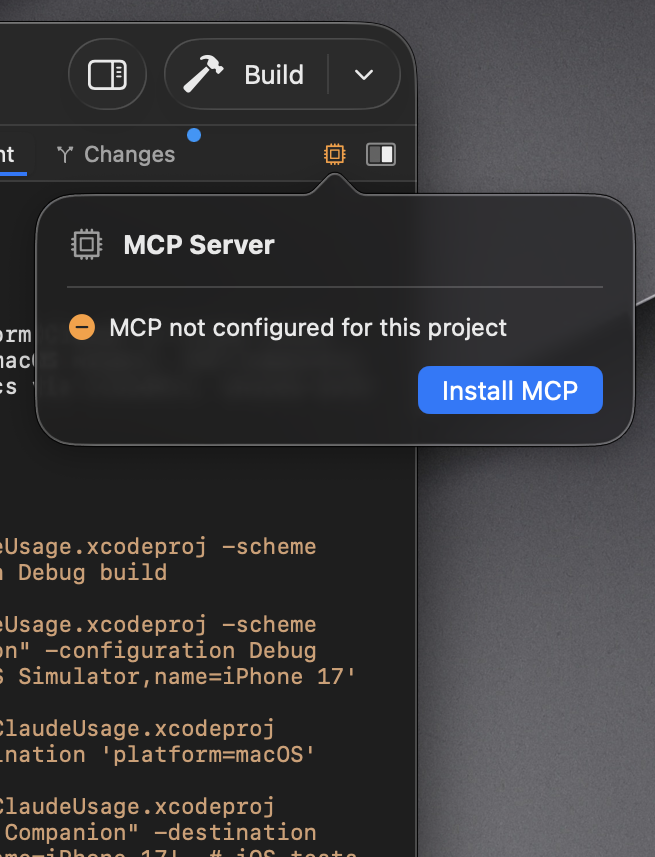Click the blue notification dot above Changes
The height and width of the screenshot is (857, 655).
(194, 134)
